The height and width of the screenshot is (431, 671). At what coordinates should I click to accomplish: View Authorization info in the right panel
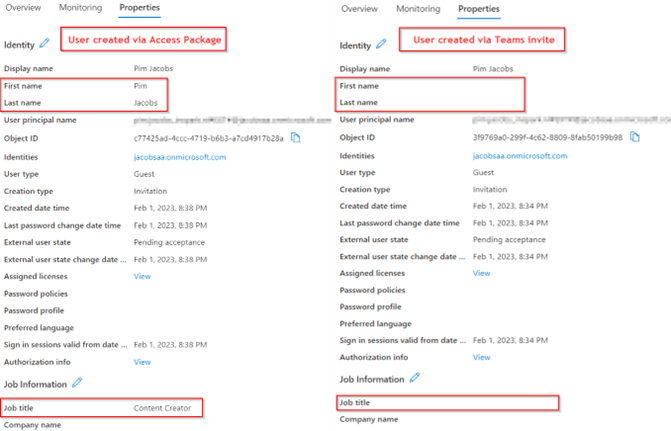pyautogui.click(x=482, y=357)
